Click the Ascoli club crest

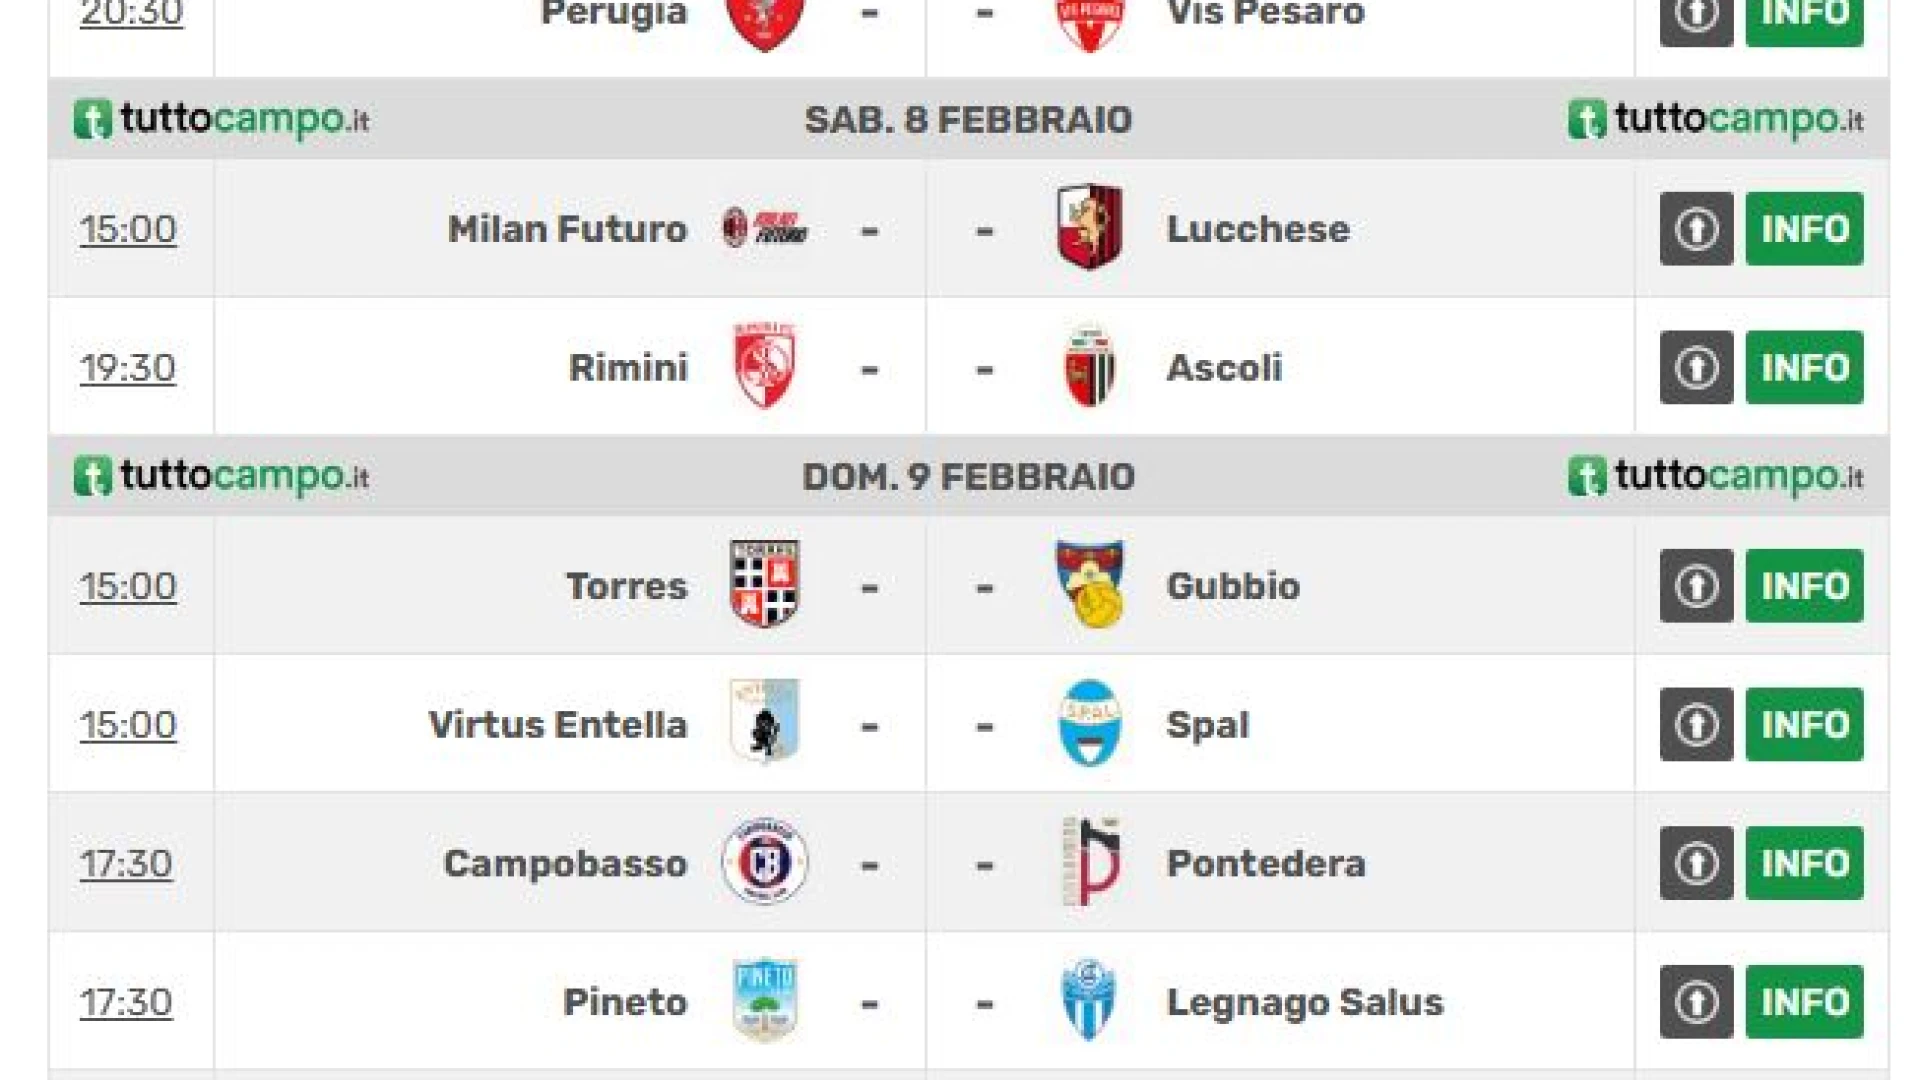click(x=1089, y=367)
